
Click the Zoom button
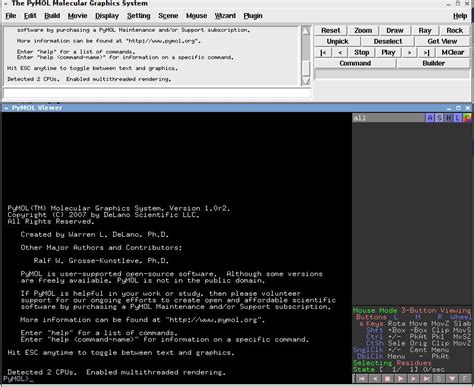pos(363,30)
